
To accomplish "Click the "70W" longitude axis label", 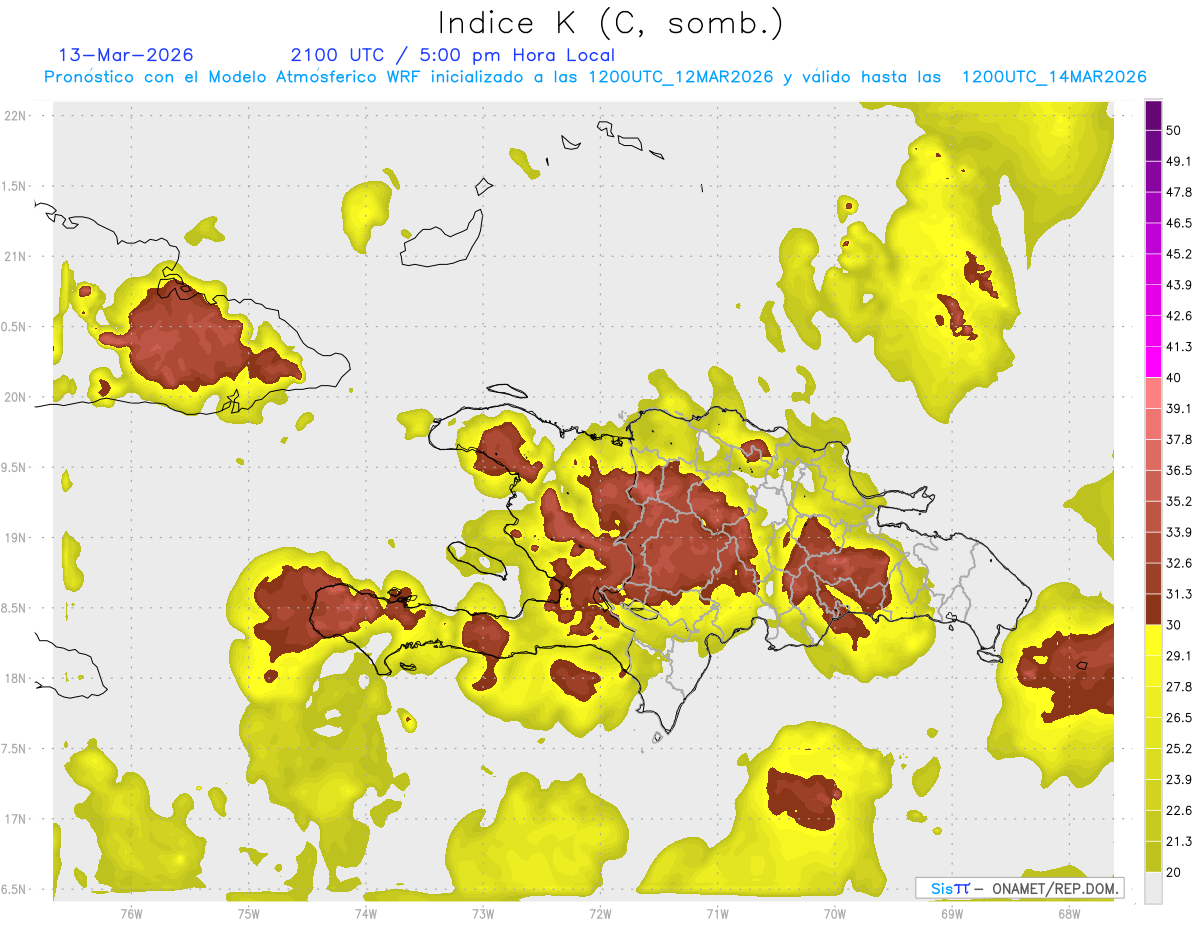I will [x=835, y=914].
